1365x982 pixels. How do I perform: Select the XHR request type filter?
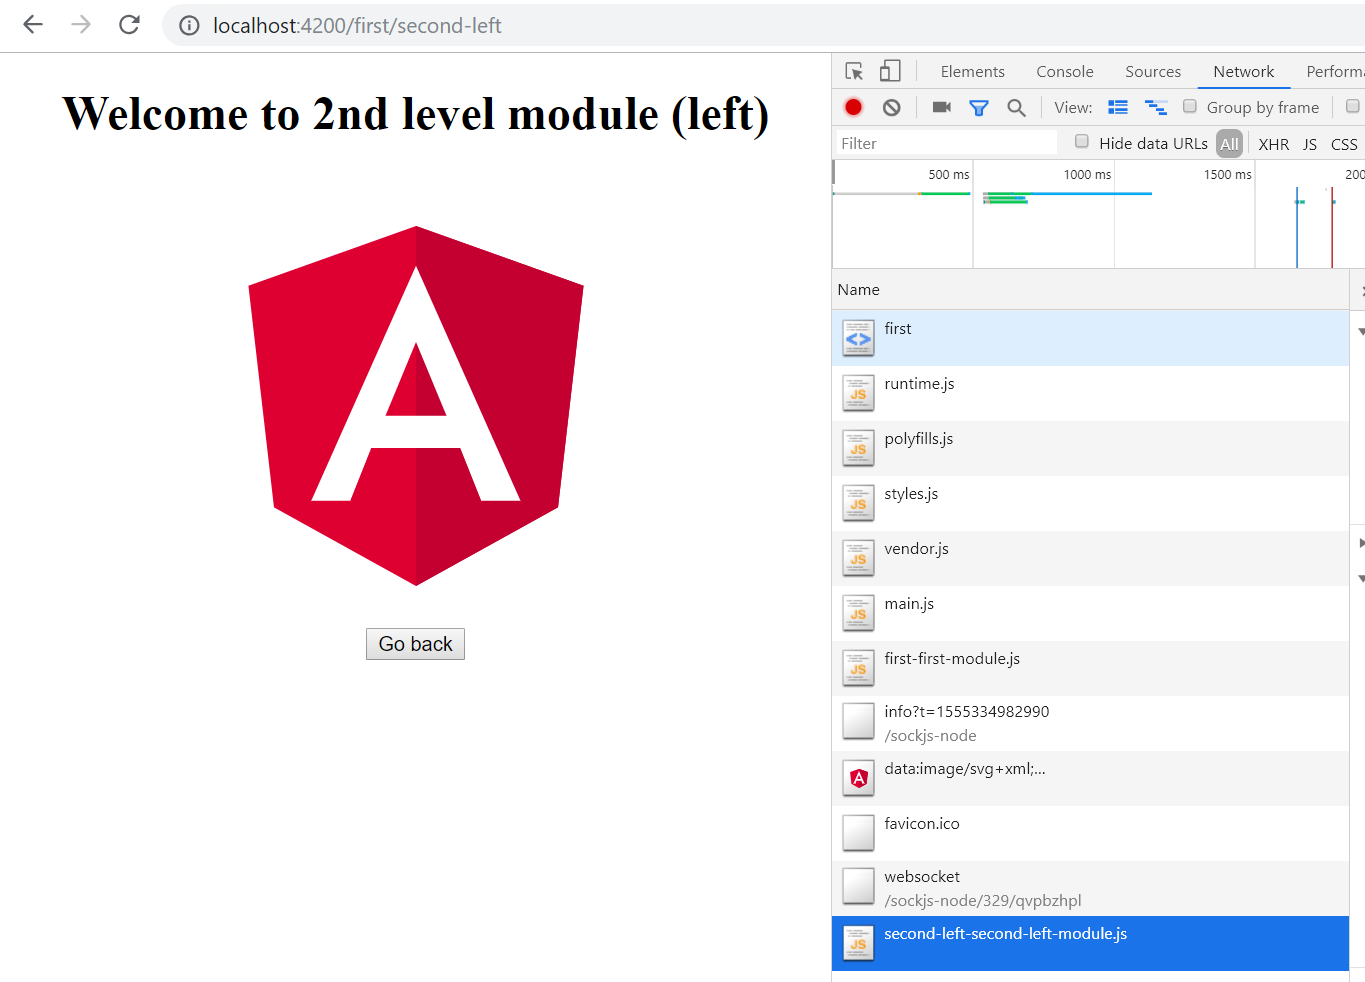[x=1273, y=144]
